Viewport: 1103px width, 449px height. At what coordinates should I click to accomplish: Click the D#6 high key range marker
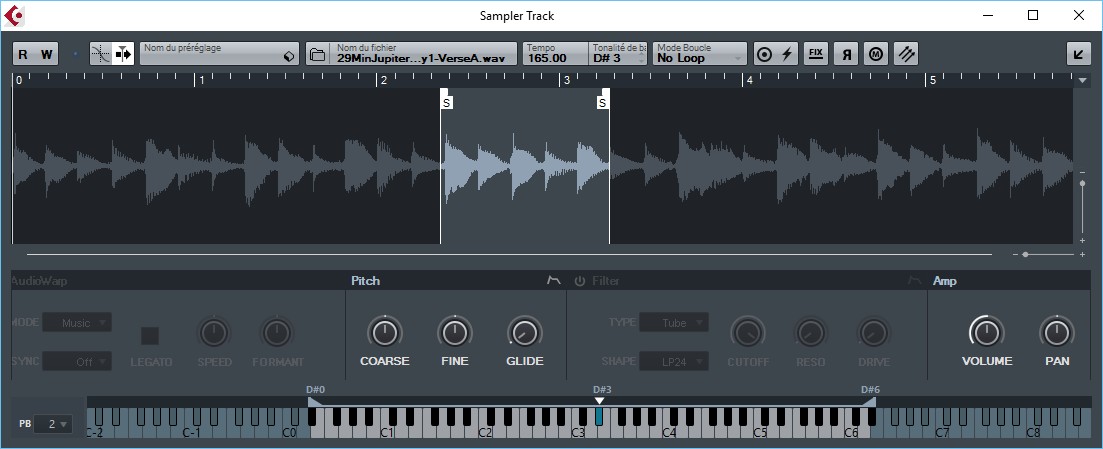tap(869, 401)
